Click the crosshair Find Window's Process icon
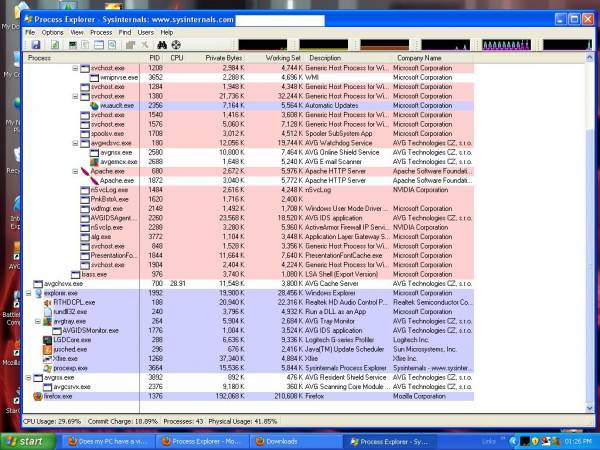 coord(176,45)
